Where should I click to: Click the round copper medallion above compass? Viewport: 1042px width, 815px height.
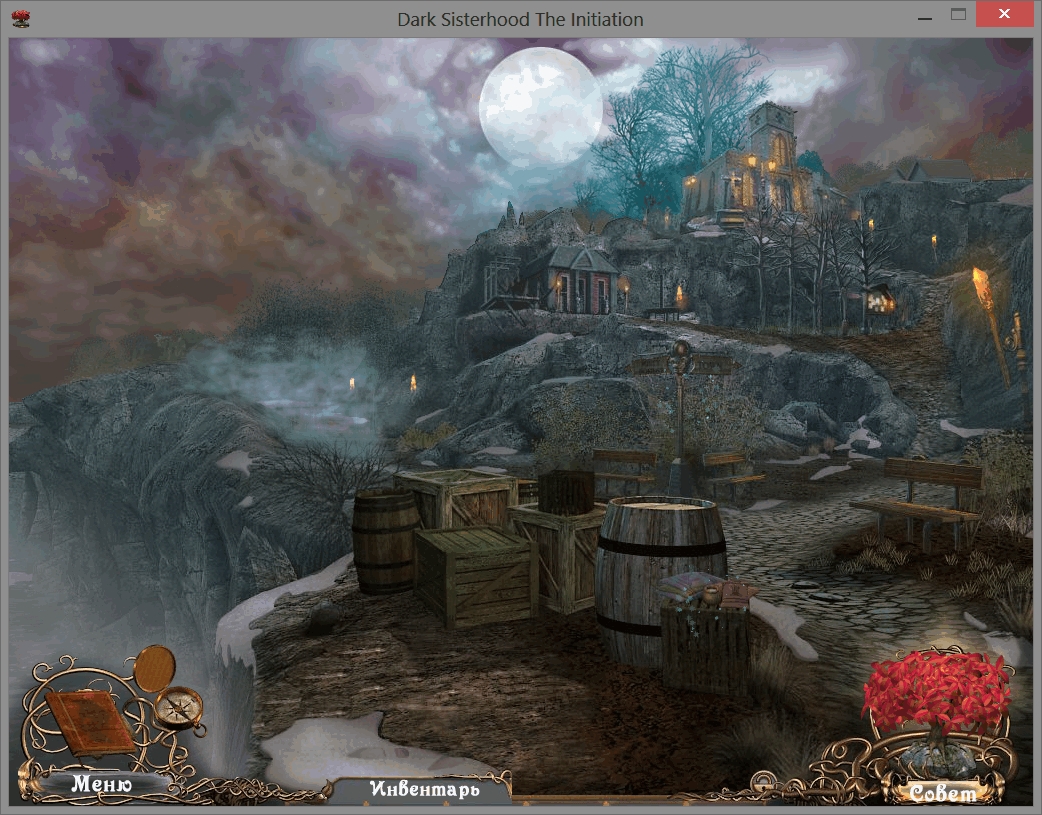pyautogui.click(x=156, y=668)
